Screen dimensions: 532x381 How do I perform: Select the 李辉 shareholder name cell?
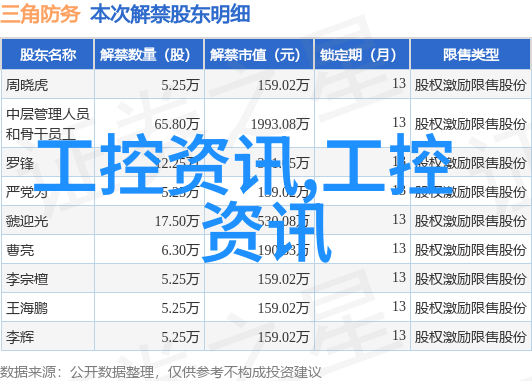pos(20,337)
